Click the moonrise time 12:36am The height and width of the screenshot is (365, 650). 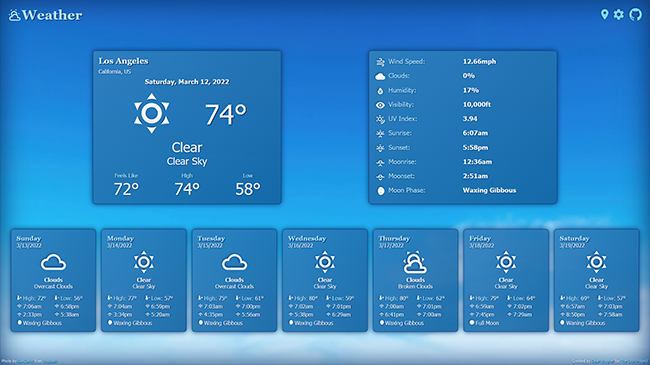point(478,162)
